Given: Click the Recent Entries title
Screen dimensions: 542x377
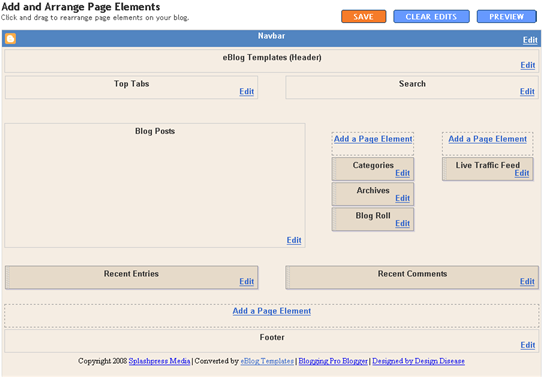Looking at the screenshot, I should (131, 274).
